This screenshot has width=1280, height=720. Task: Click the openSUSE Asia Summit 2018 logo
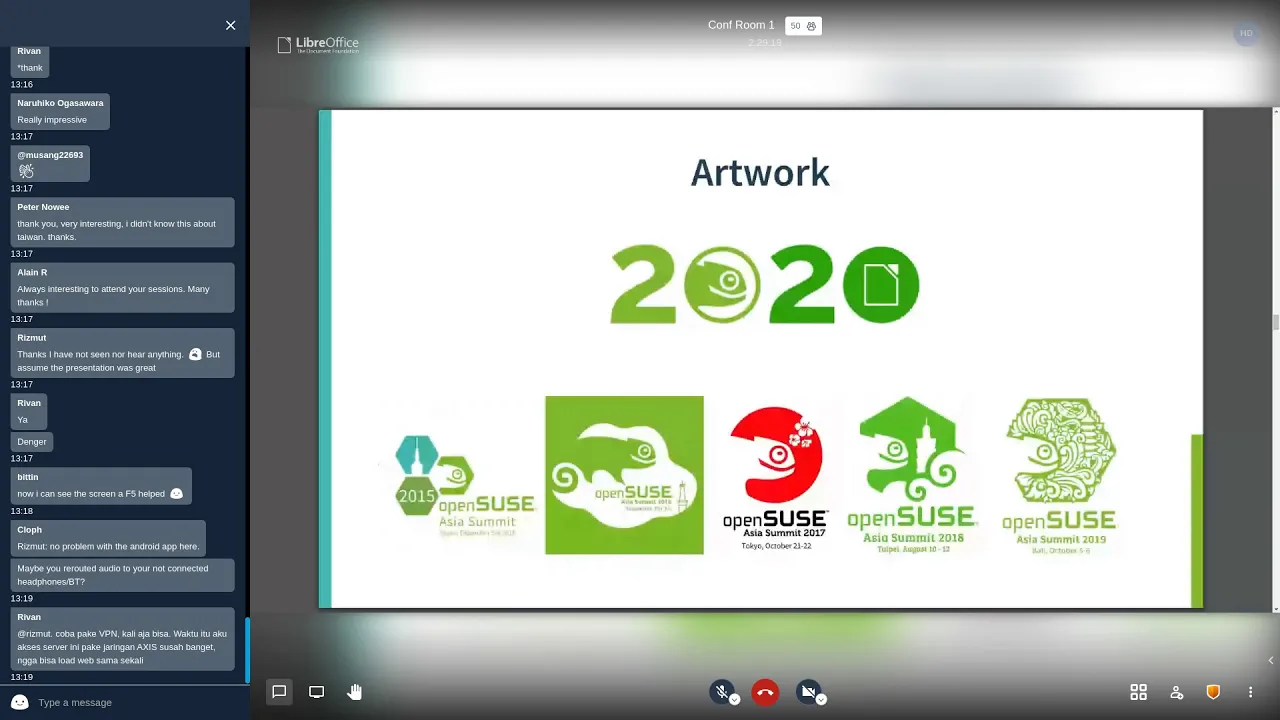coord(912,476)
